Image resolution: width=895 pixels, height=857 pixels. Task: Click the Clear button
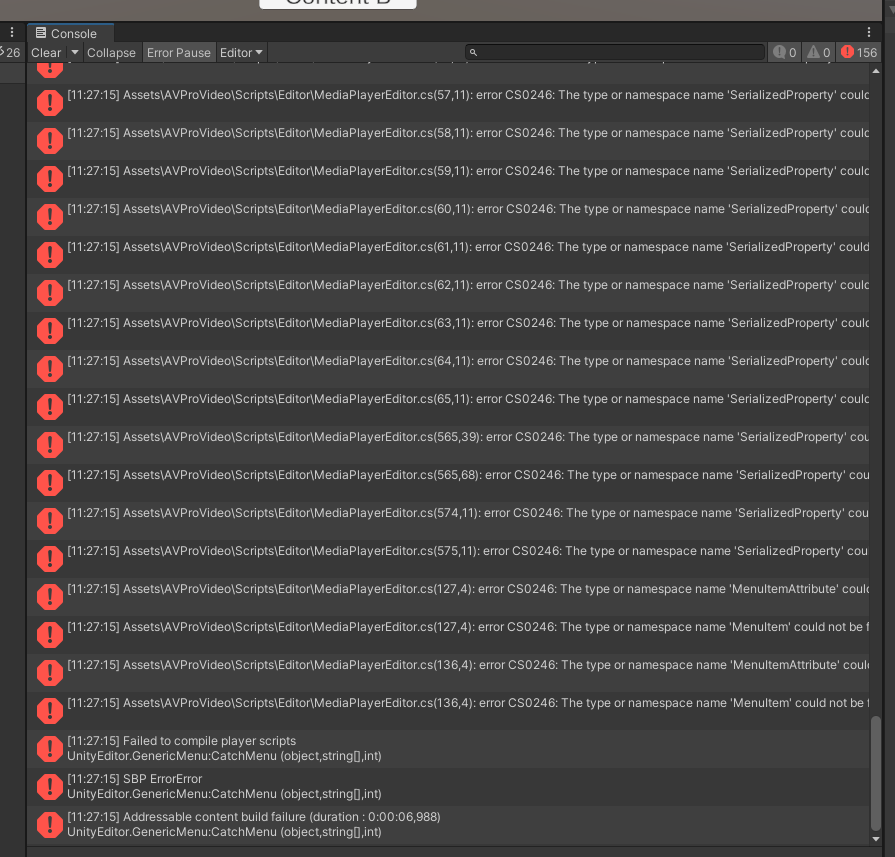point(45,52)
